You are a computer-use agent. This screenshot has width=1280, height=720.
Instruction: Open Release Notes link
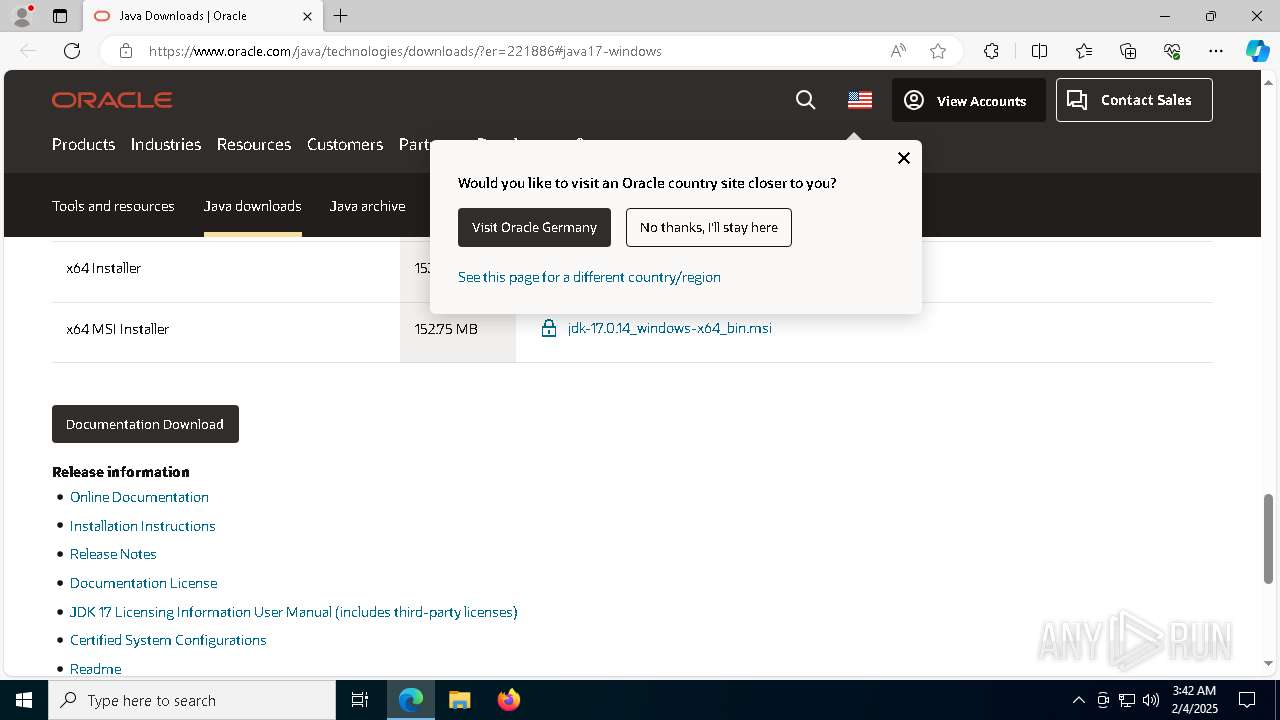[x=113, y=554]
